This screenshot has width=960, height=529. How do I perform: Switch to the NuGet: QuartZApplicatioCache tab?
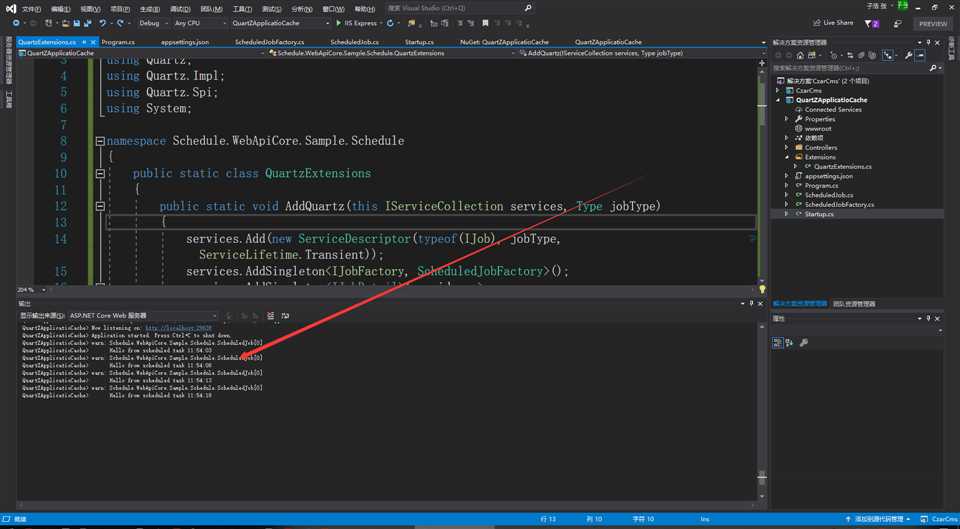point(504,42)
